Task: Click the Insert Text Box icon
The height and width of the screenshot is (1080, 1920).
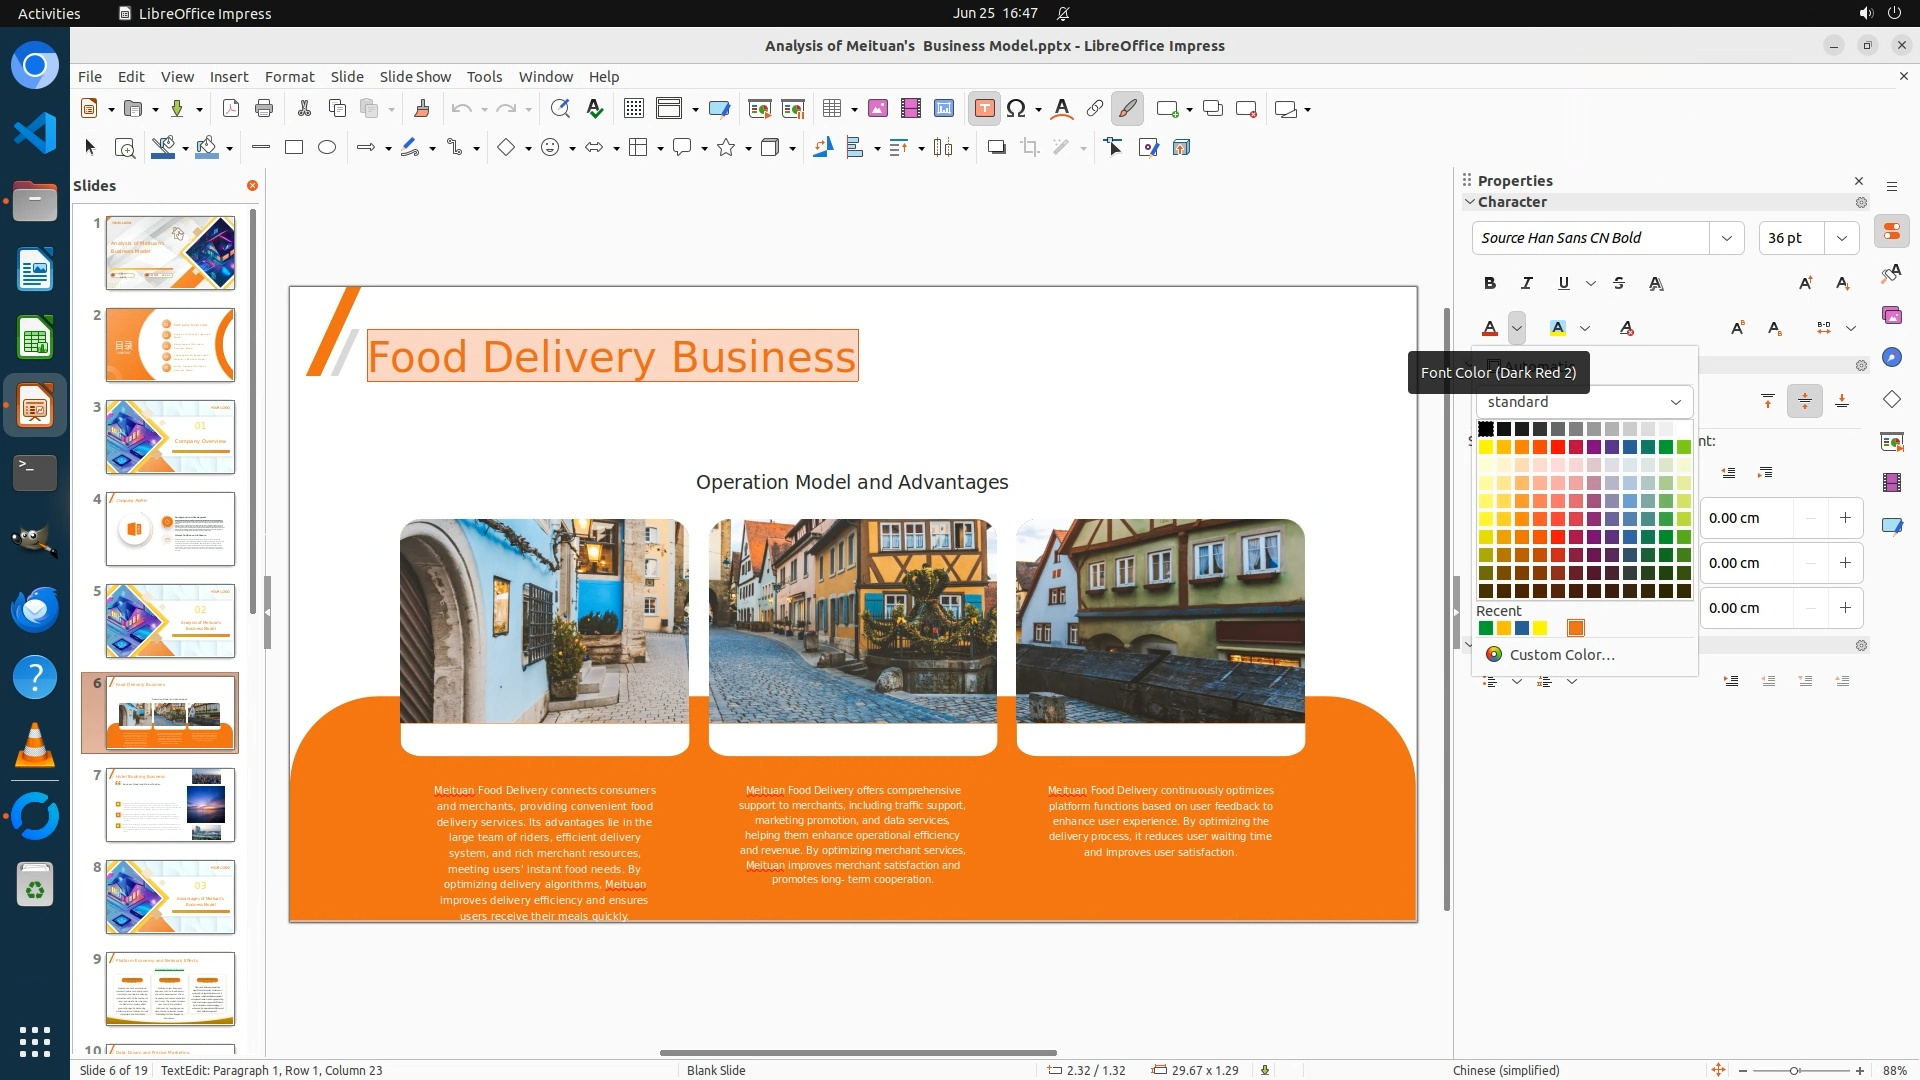Action: (984, 109)
